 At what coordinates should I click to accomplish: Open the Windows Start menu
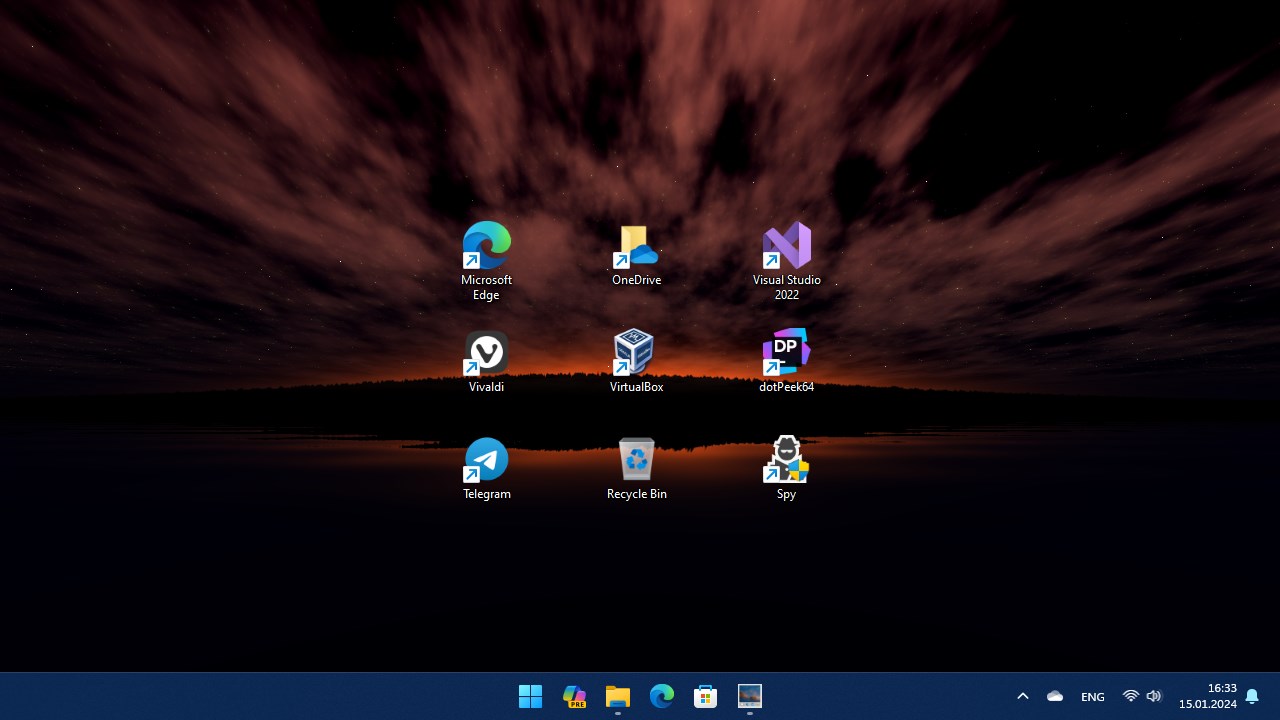click(530, 696)
